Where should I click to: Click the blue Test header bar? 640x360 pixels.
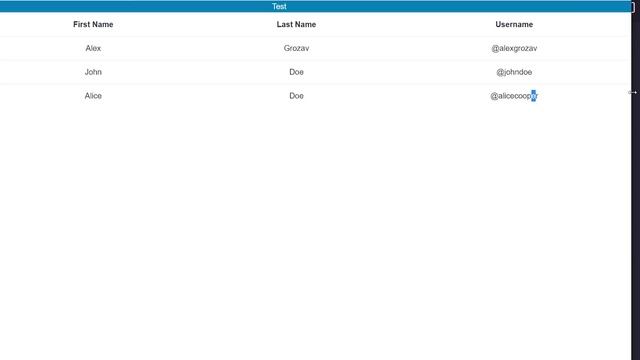pos(316,7)
